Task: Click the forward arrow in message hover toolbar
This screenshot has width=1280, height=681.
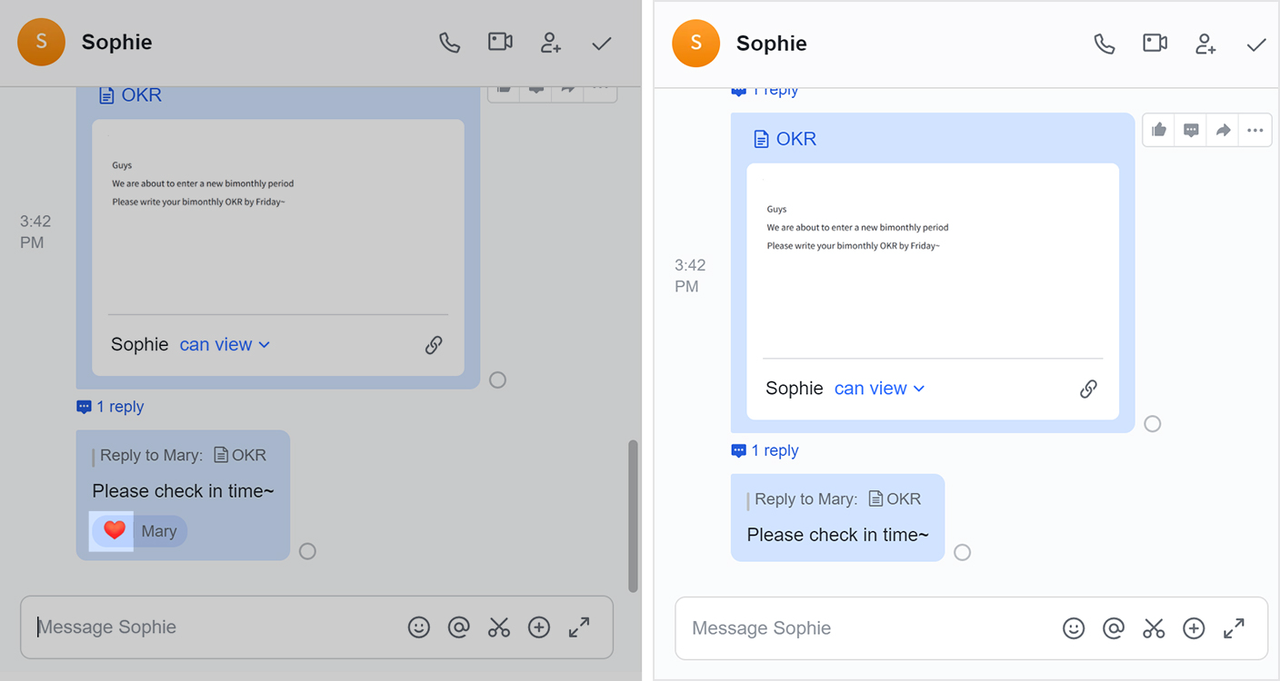Action: pos(1223,130)
